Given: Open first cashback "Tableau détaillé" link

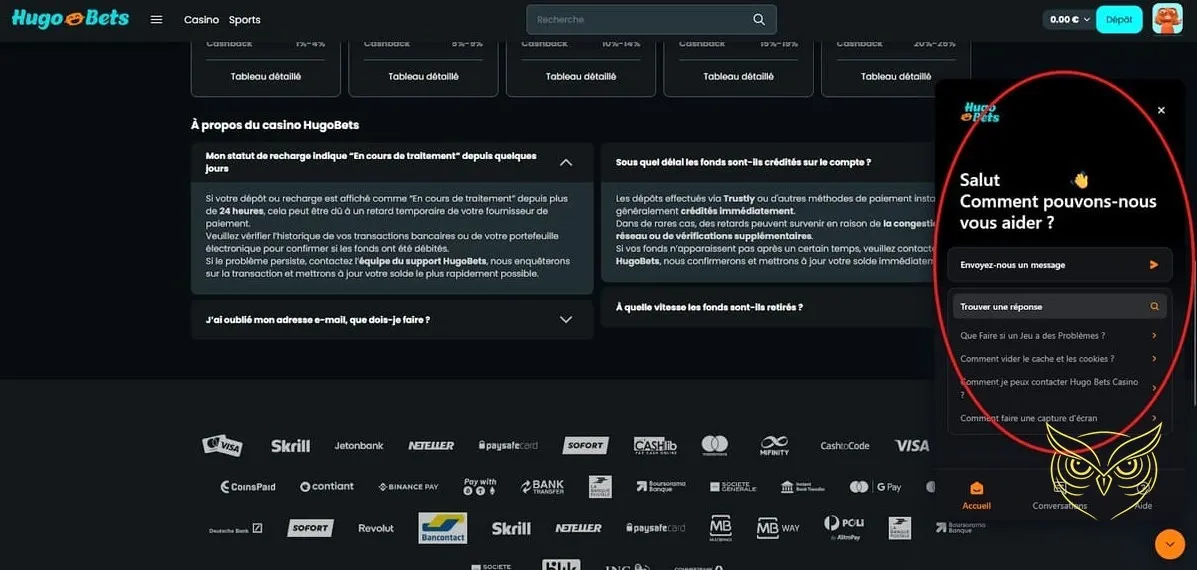Looking at the screenshot, I should tap(265, 76).
